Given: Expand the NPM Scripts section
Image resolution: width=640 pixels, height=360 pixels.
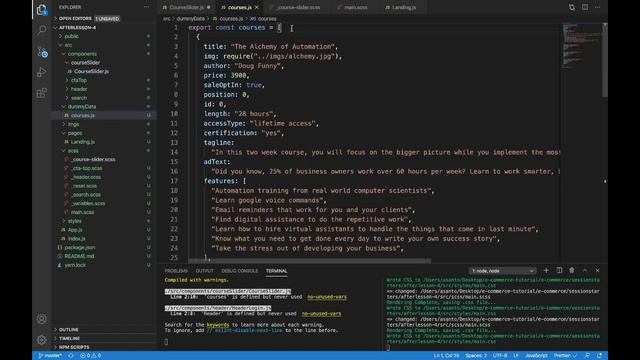Looking at the screenshot, I should click(74, 347).
